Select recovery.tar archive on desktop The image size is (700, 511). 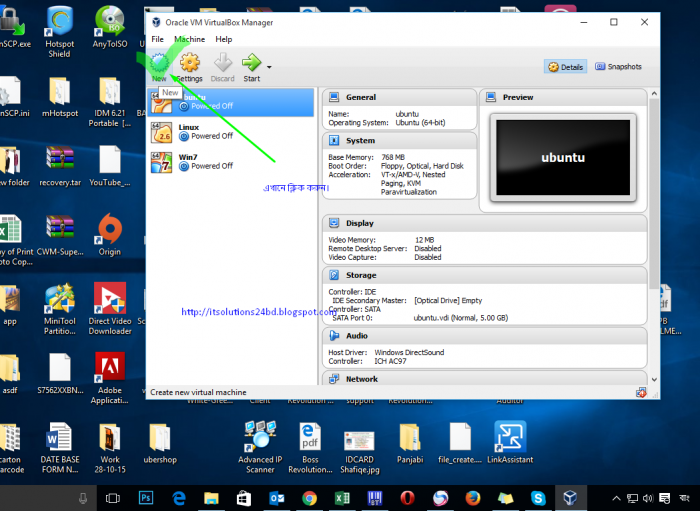(x=60, y=166)
